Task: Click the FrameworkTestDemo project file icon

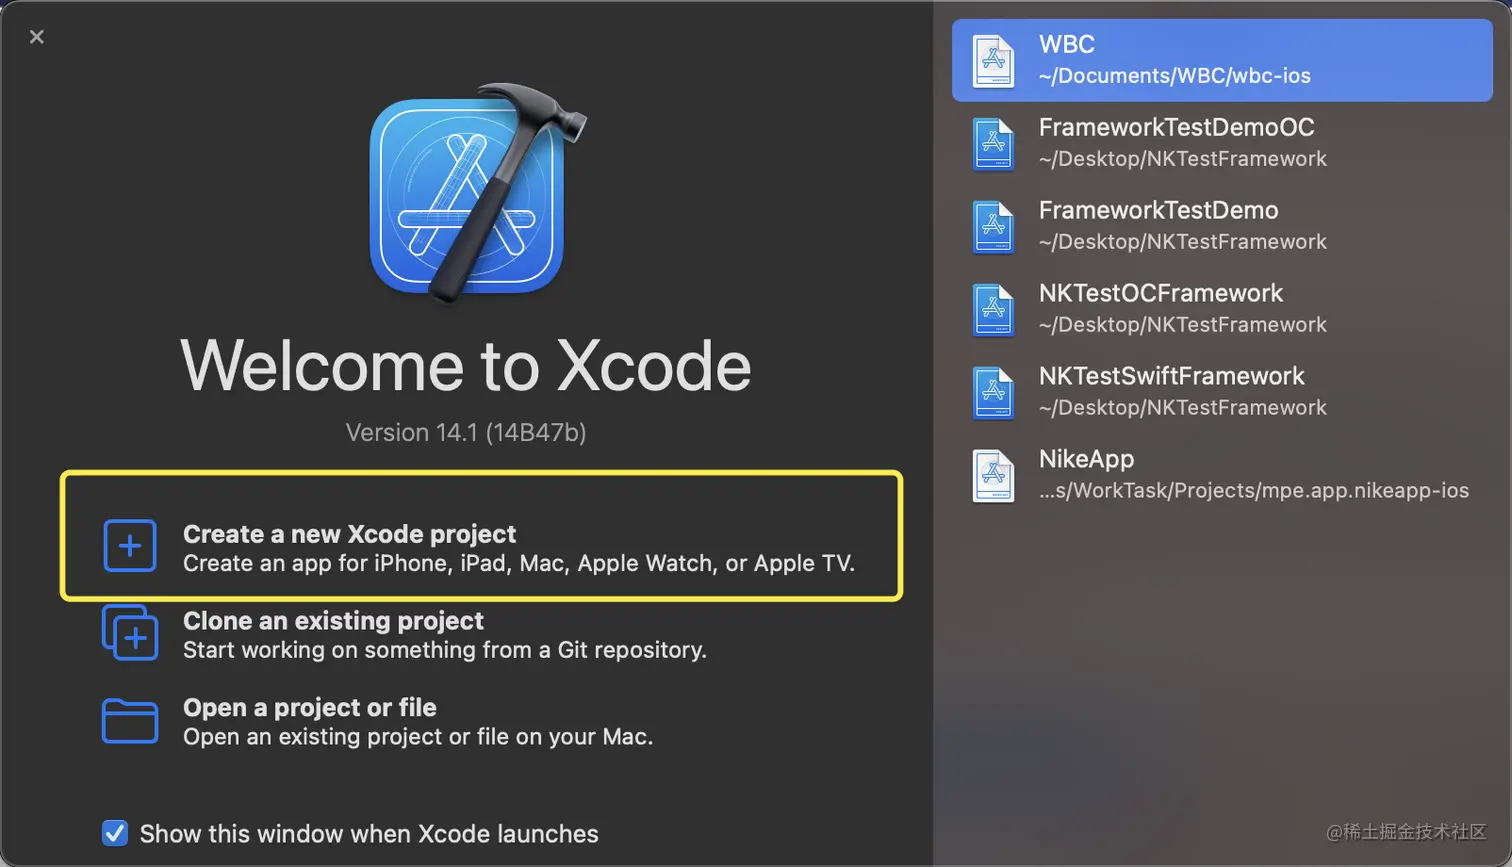Action: 994,226
